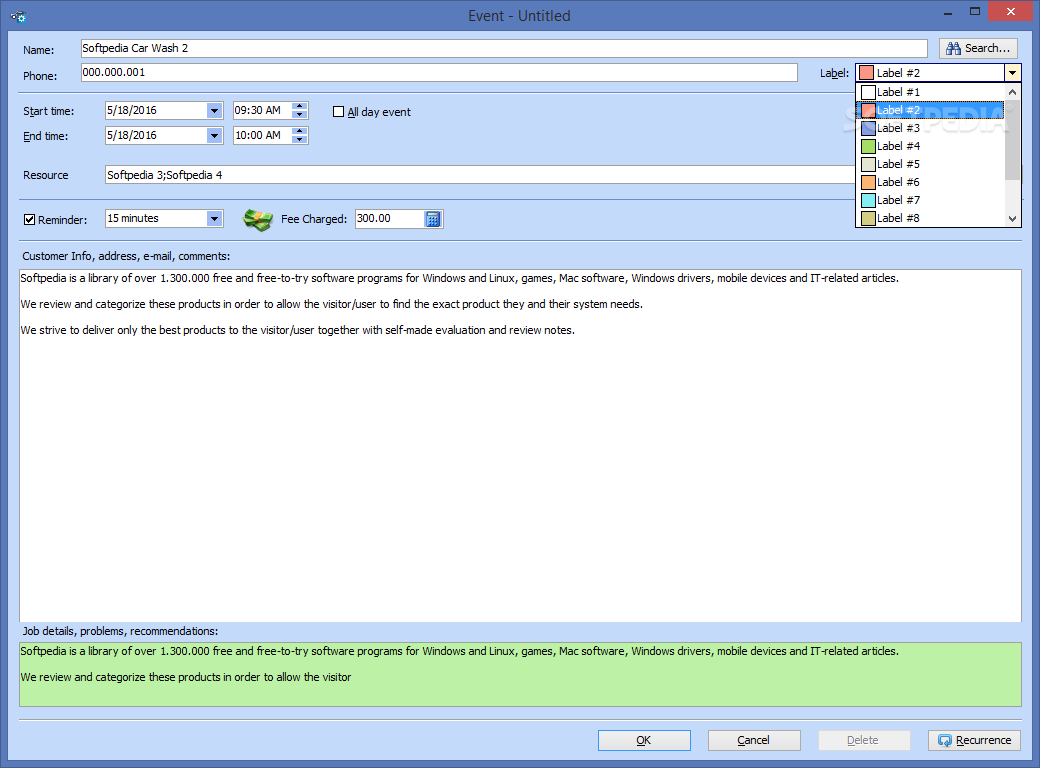Click the Cancel button

pos(753,740)
